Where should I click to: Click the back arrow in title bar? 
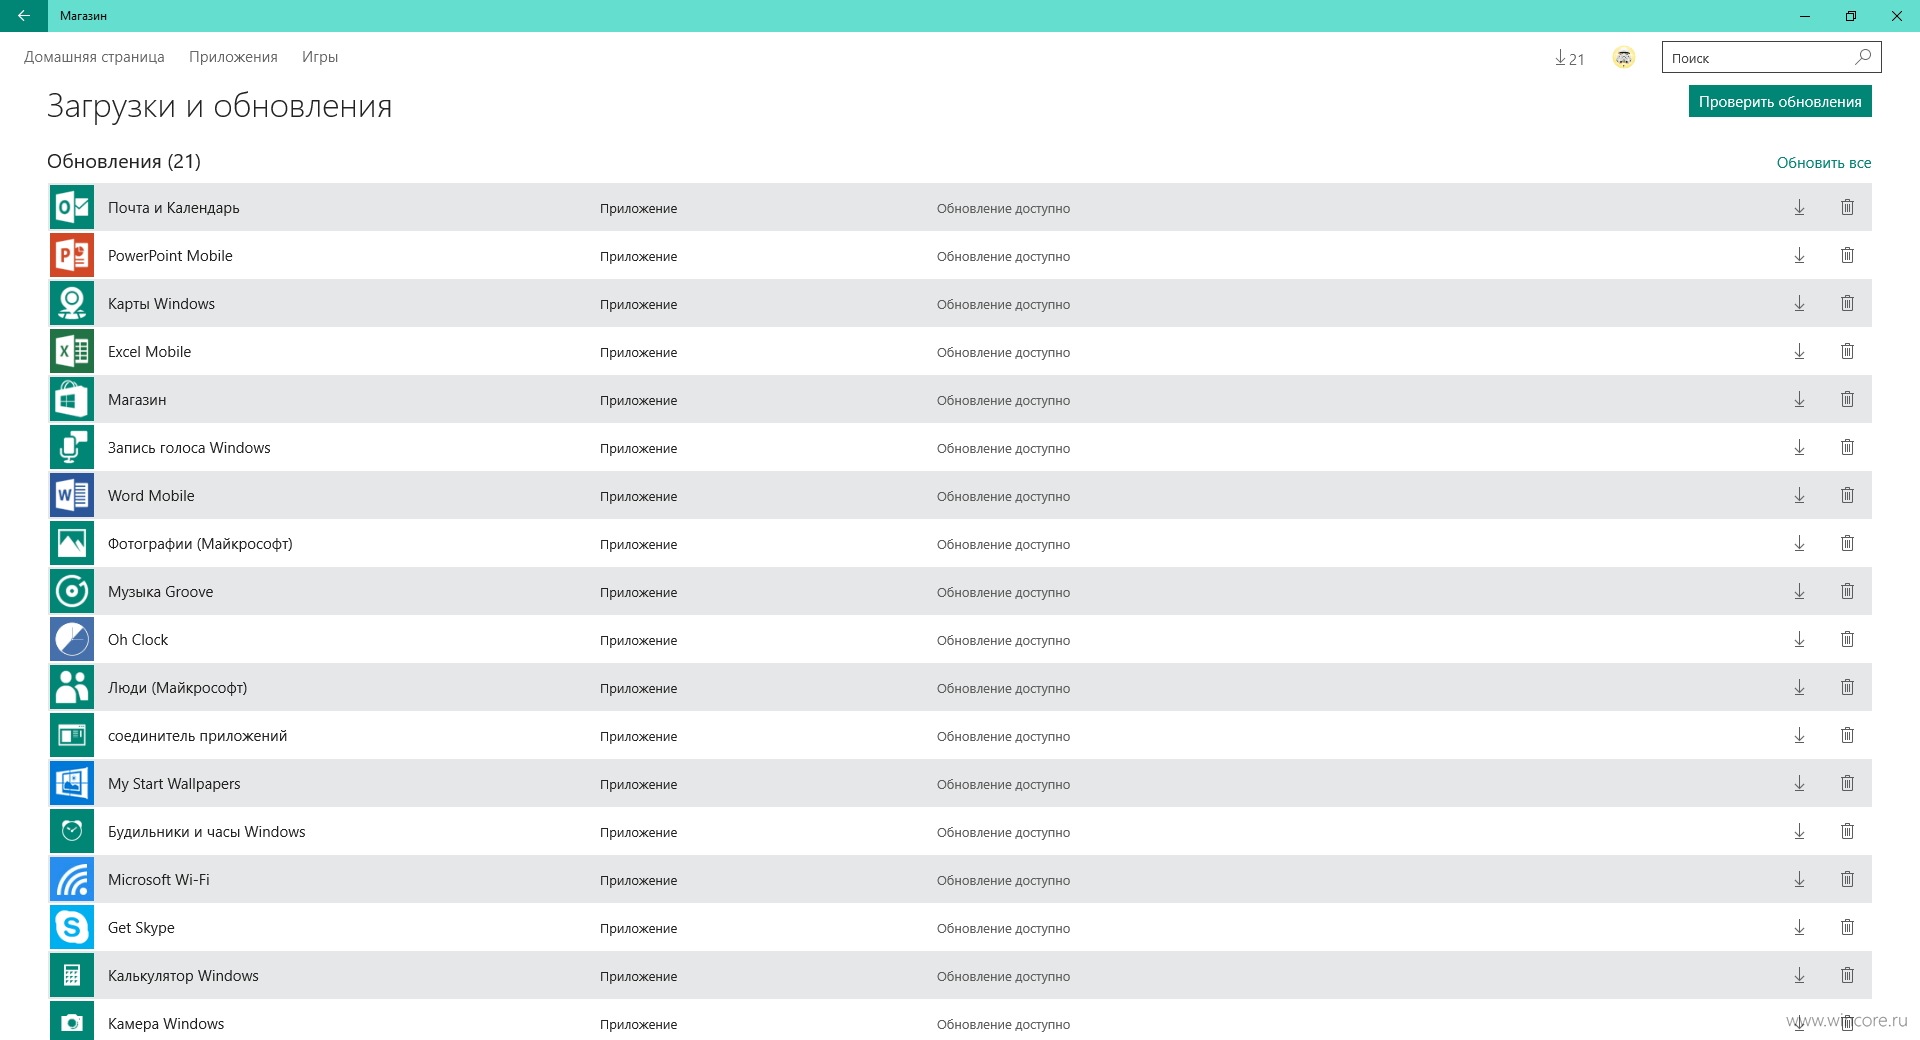[24, 16]
